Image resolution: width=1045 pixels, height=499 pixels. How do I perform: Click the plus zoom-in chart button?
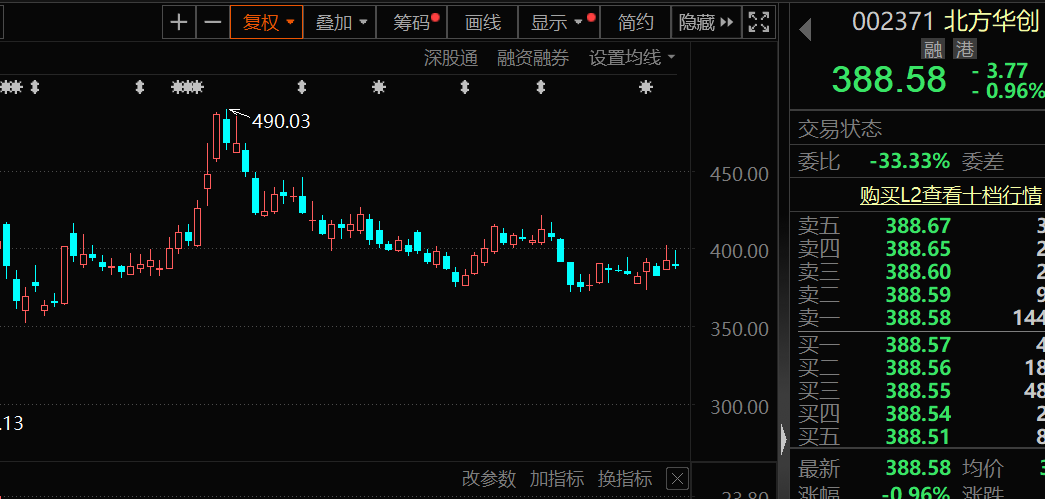179,22
